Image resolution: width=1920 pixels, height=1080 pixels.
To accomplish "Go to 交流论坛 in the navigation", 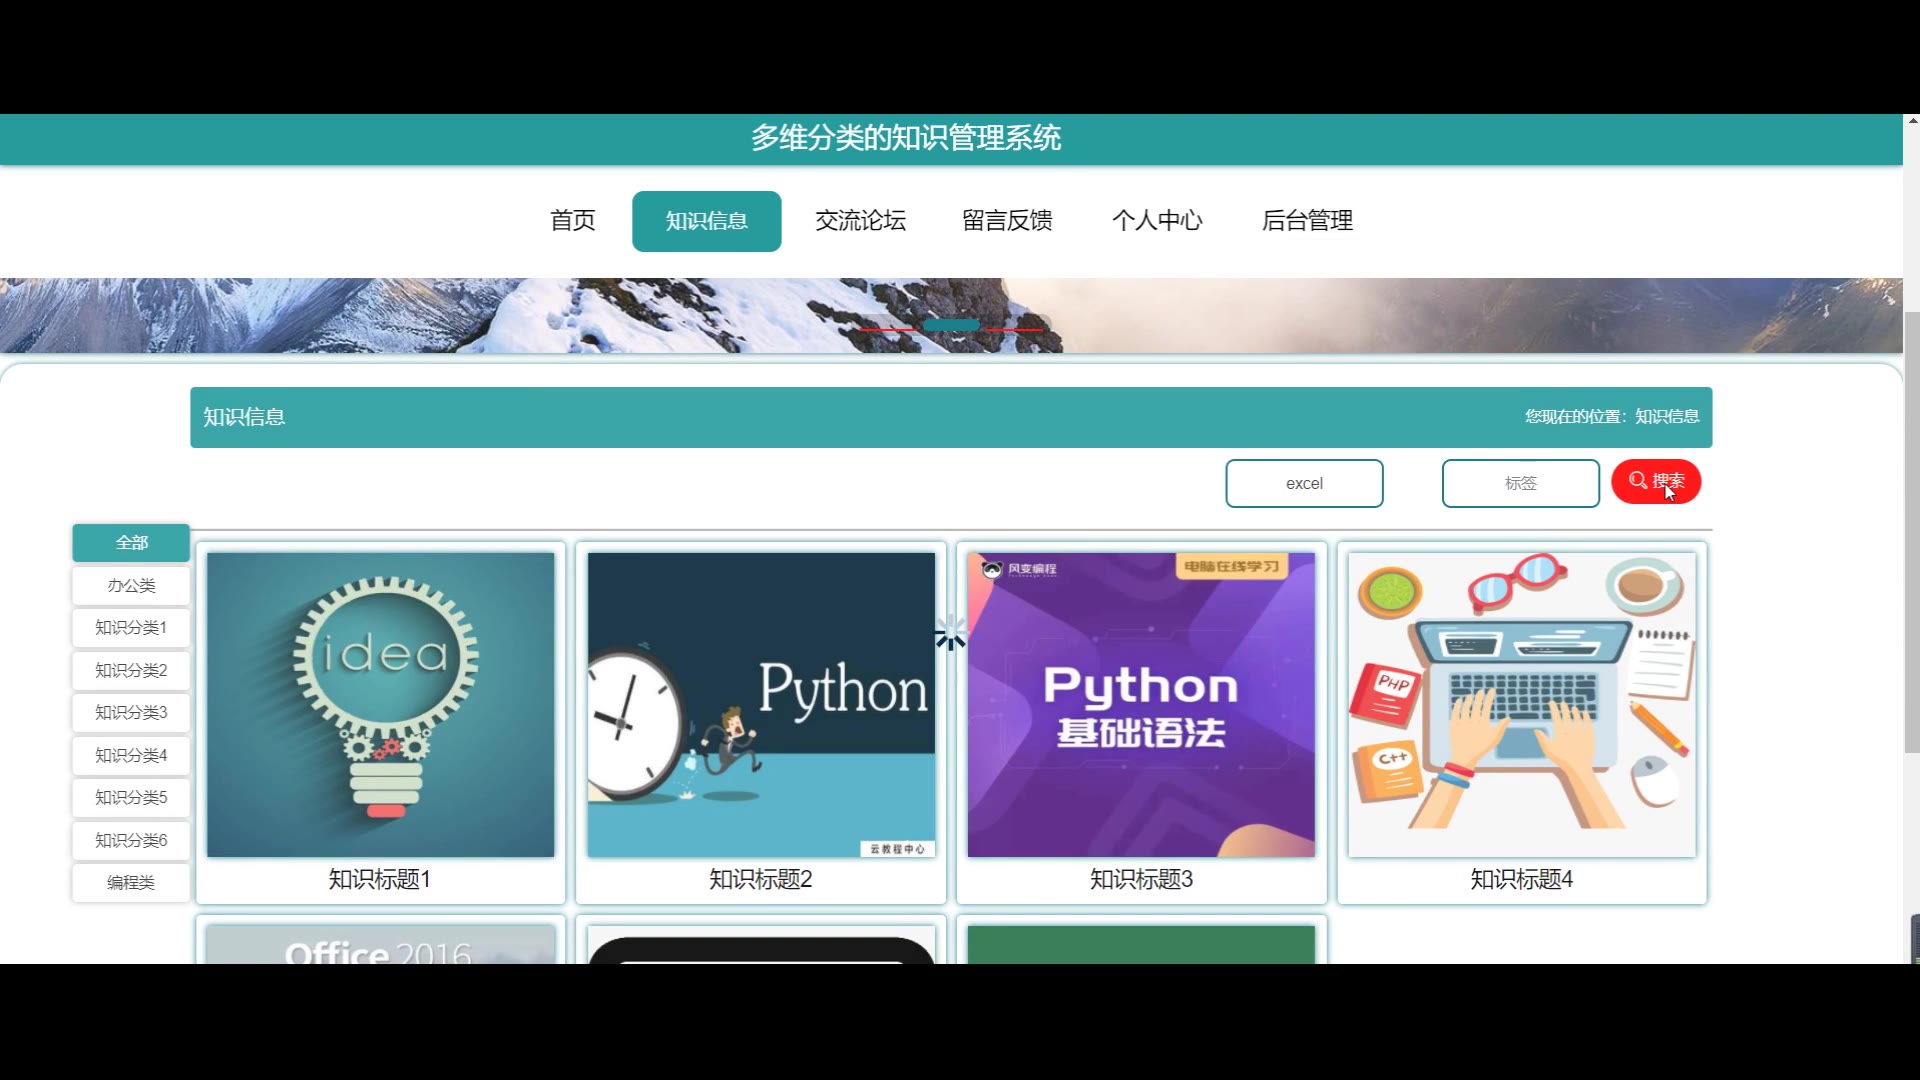I will click(860, 221).
